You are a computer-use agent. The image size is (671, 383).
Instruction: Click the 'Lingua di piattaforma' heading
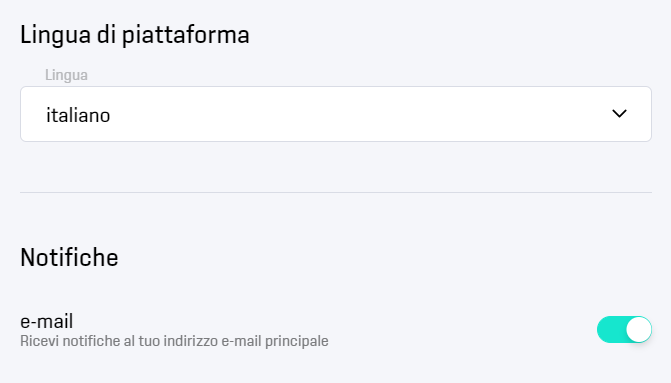tap(135, 35)
